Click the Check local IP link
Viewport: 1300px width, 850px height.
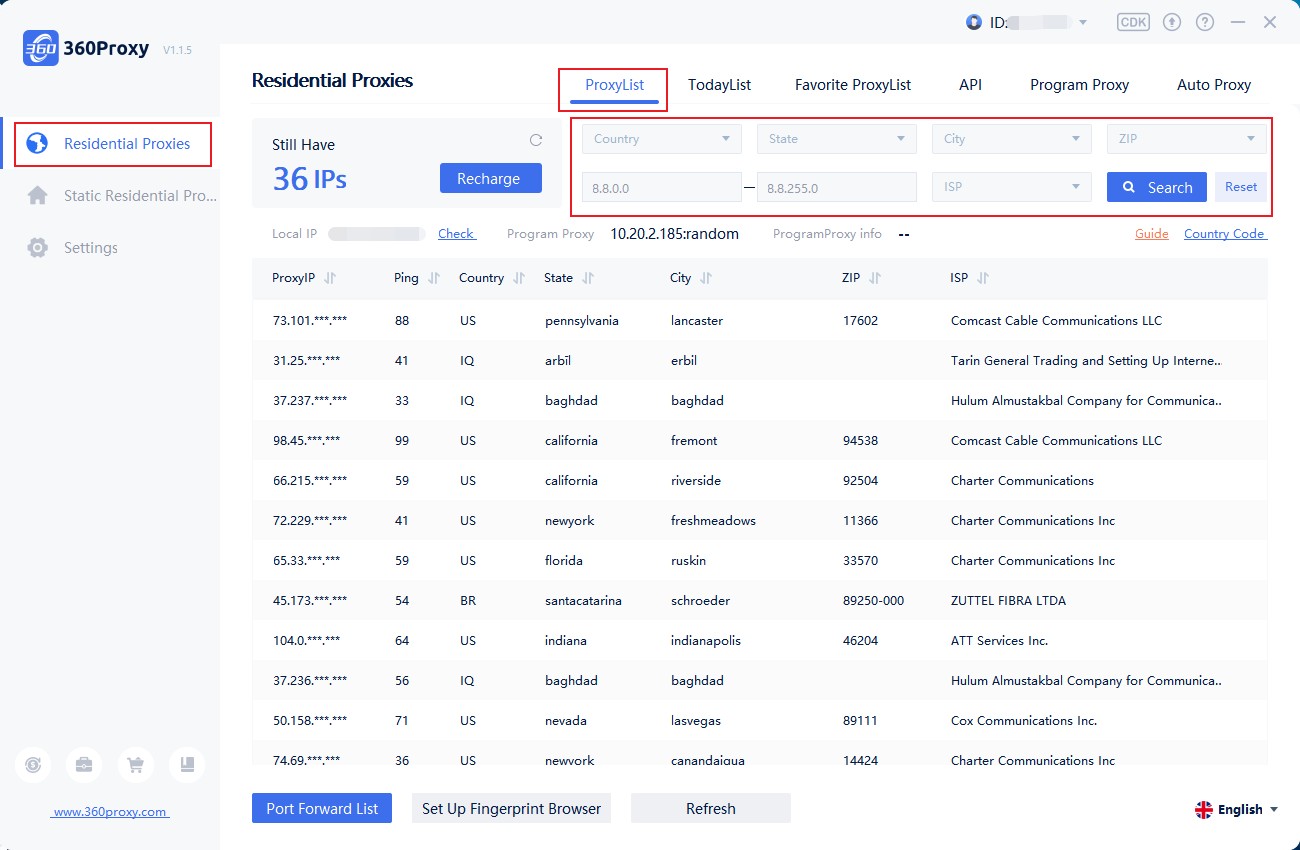pos(456,233)
